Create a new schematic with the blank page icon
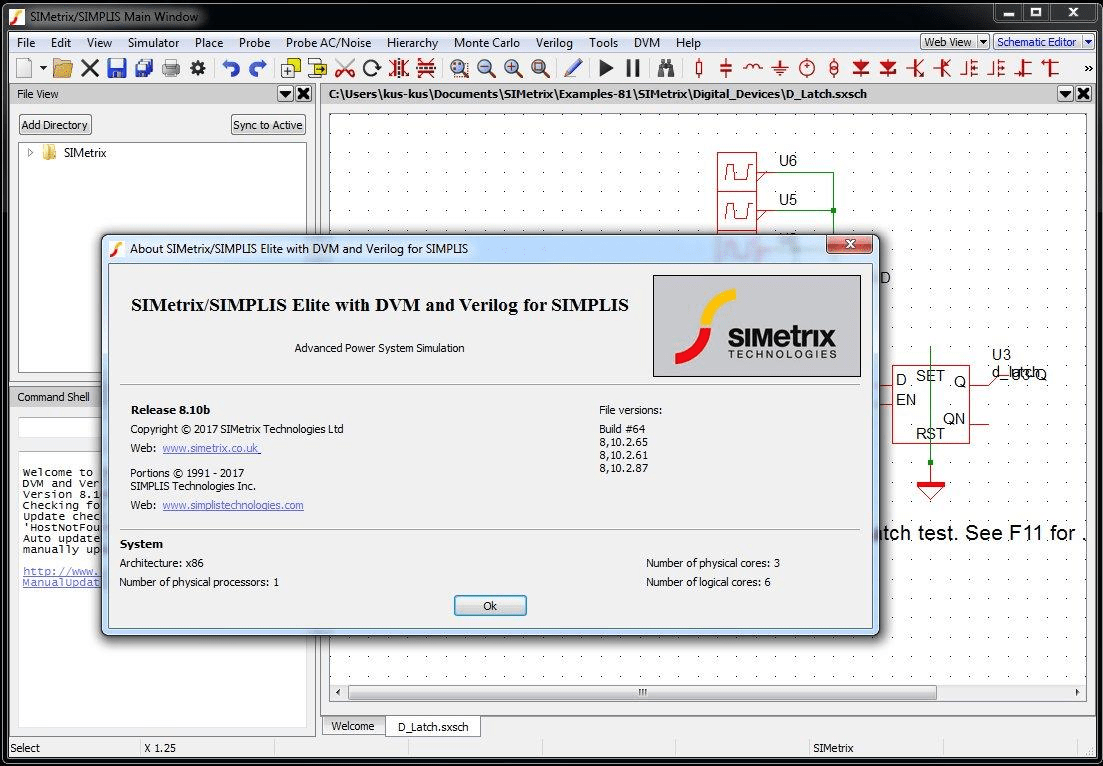 pos(24,68)
